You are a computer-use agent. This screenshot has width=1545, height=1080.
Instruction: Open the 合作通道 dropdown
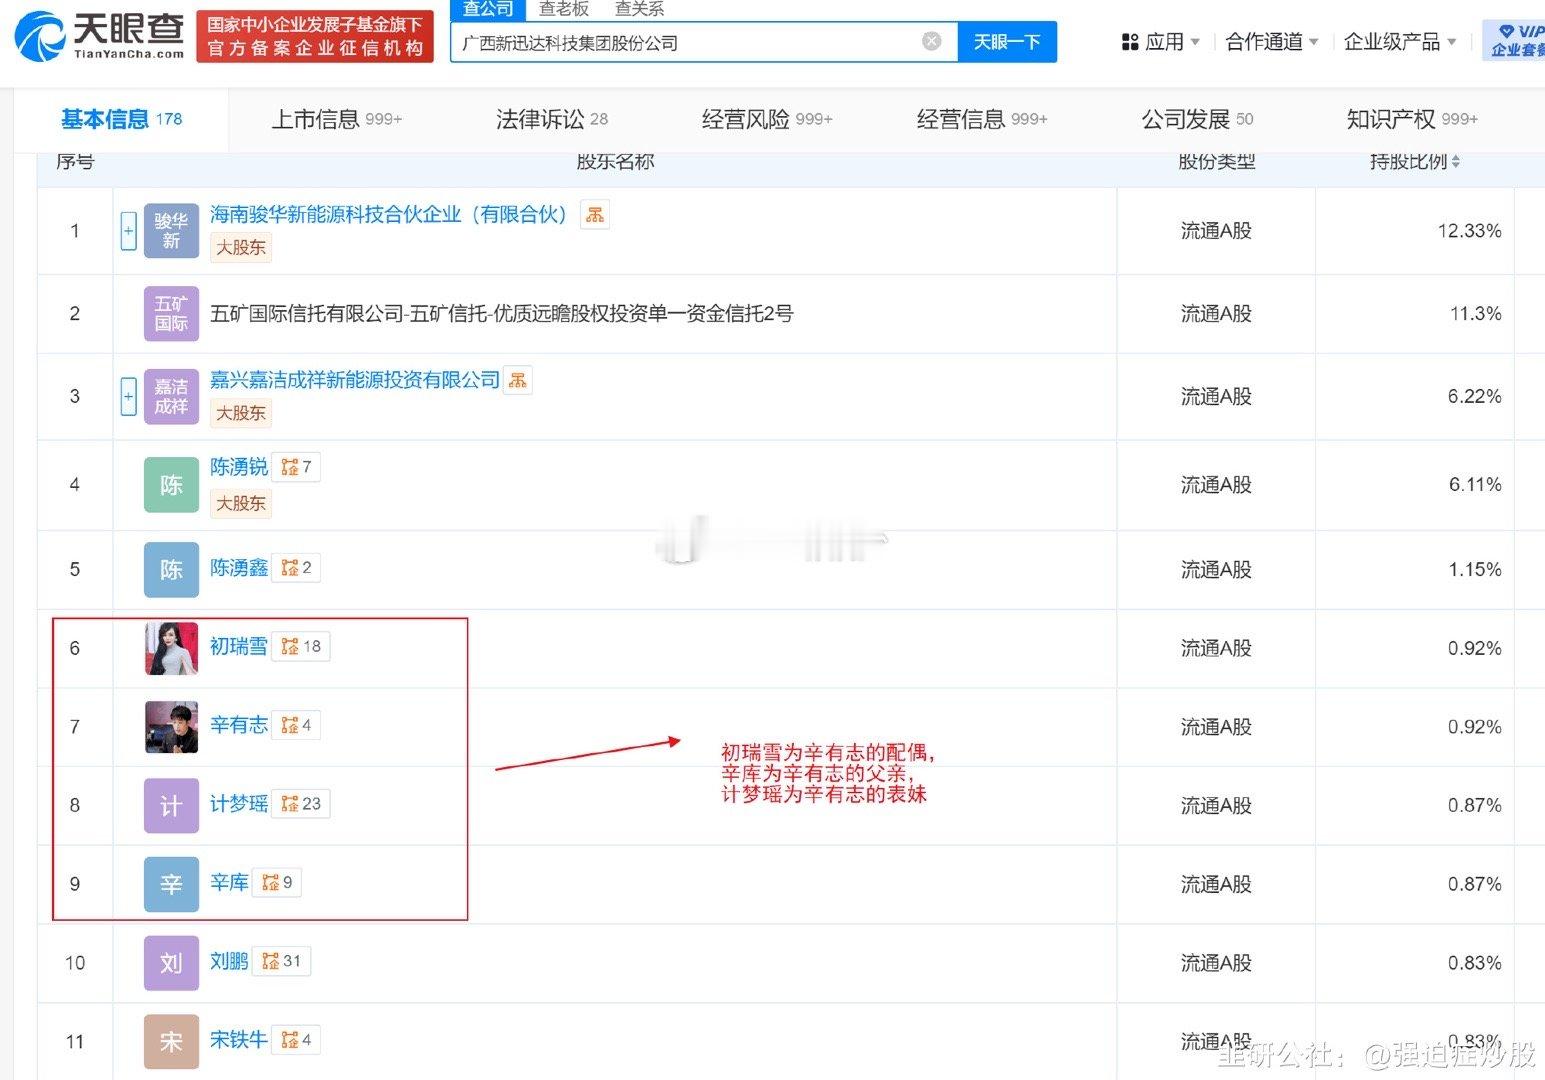pyautogui.click(x=1272, y=42)
